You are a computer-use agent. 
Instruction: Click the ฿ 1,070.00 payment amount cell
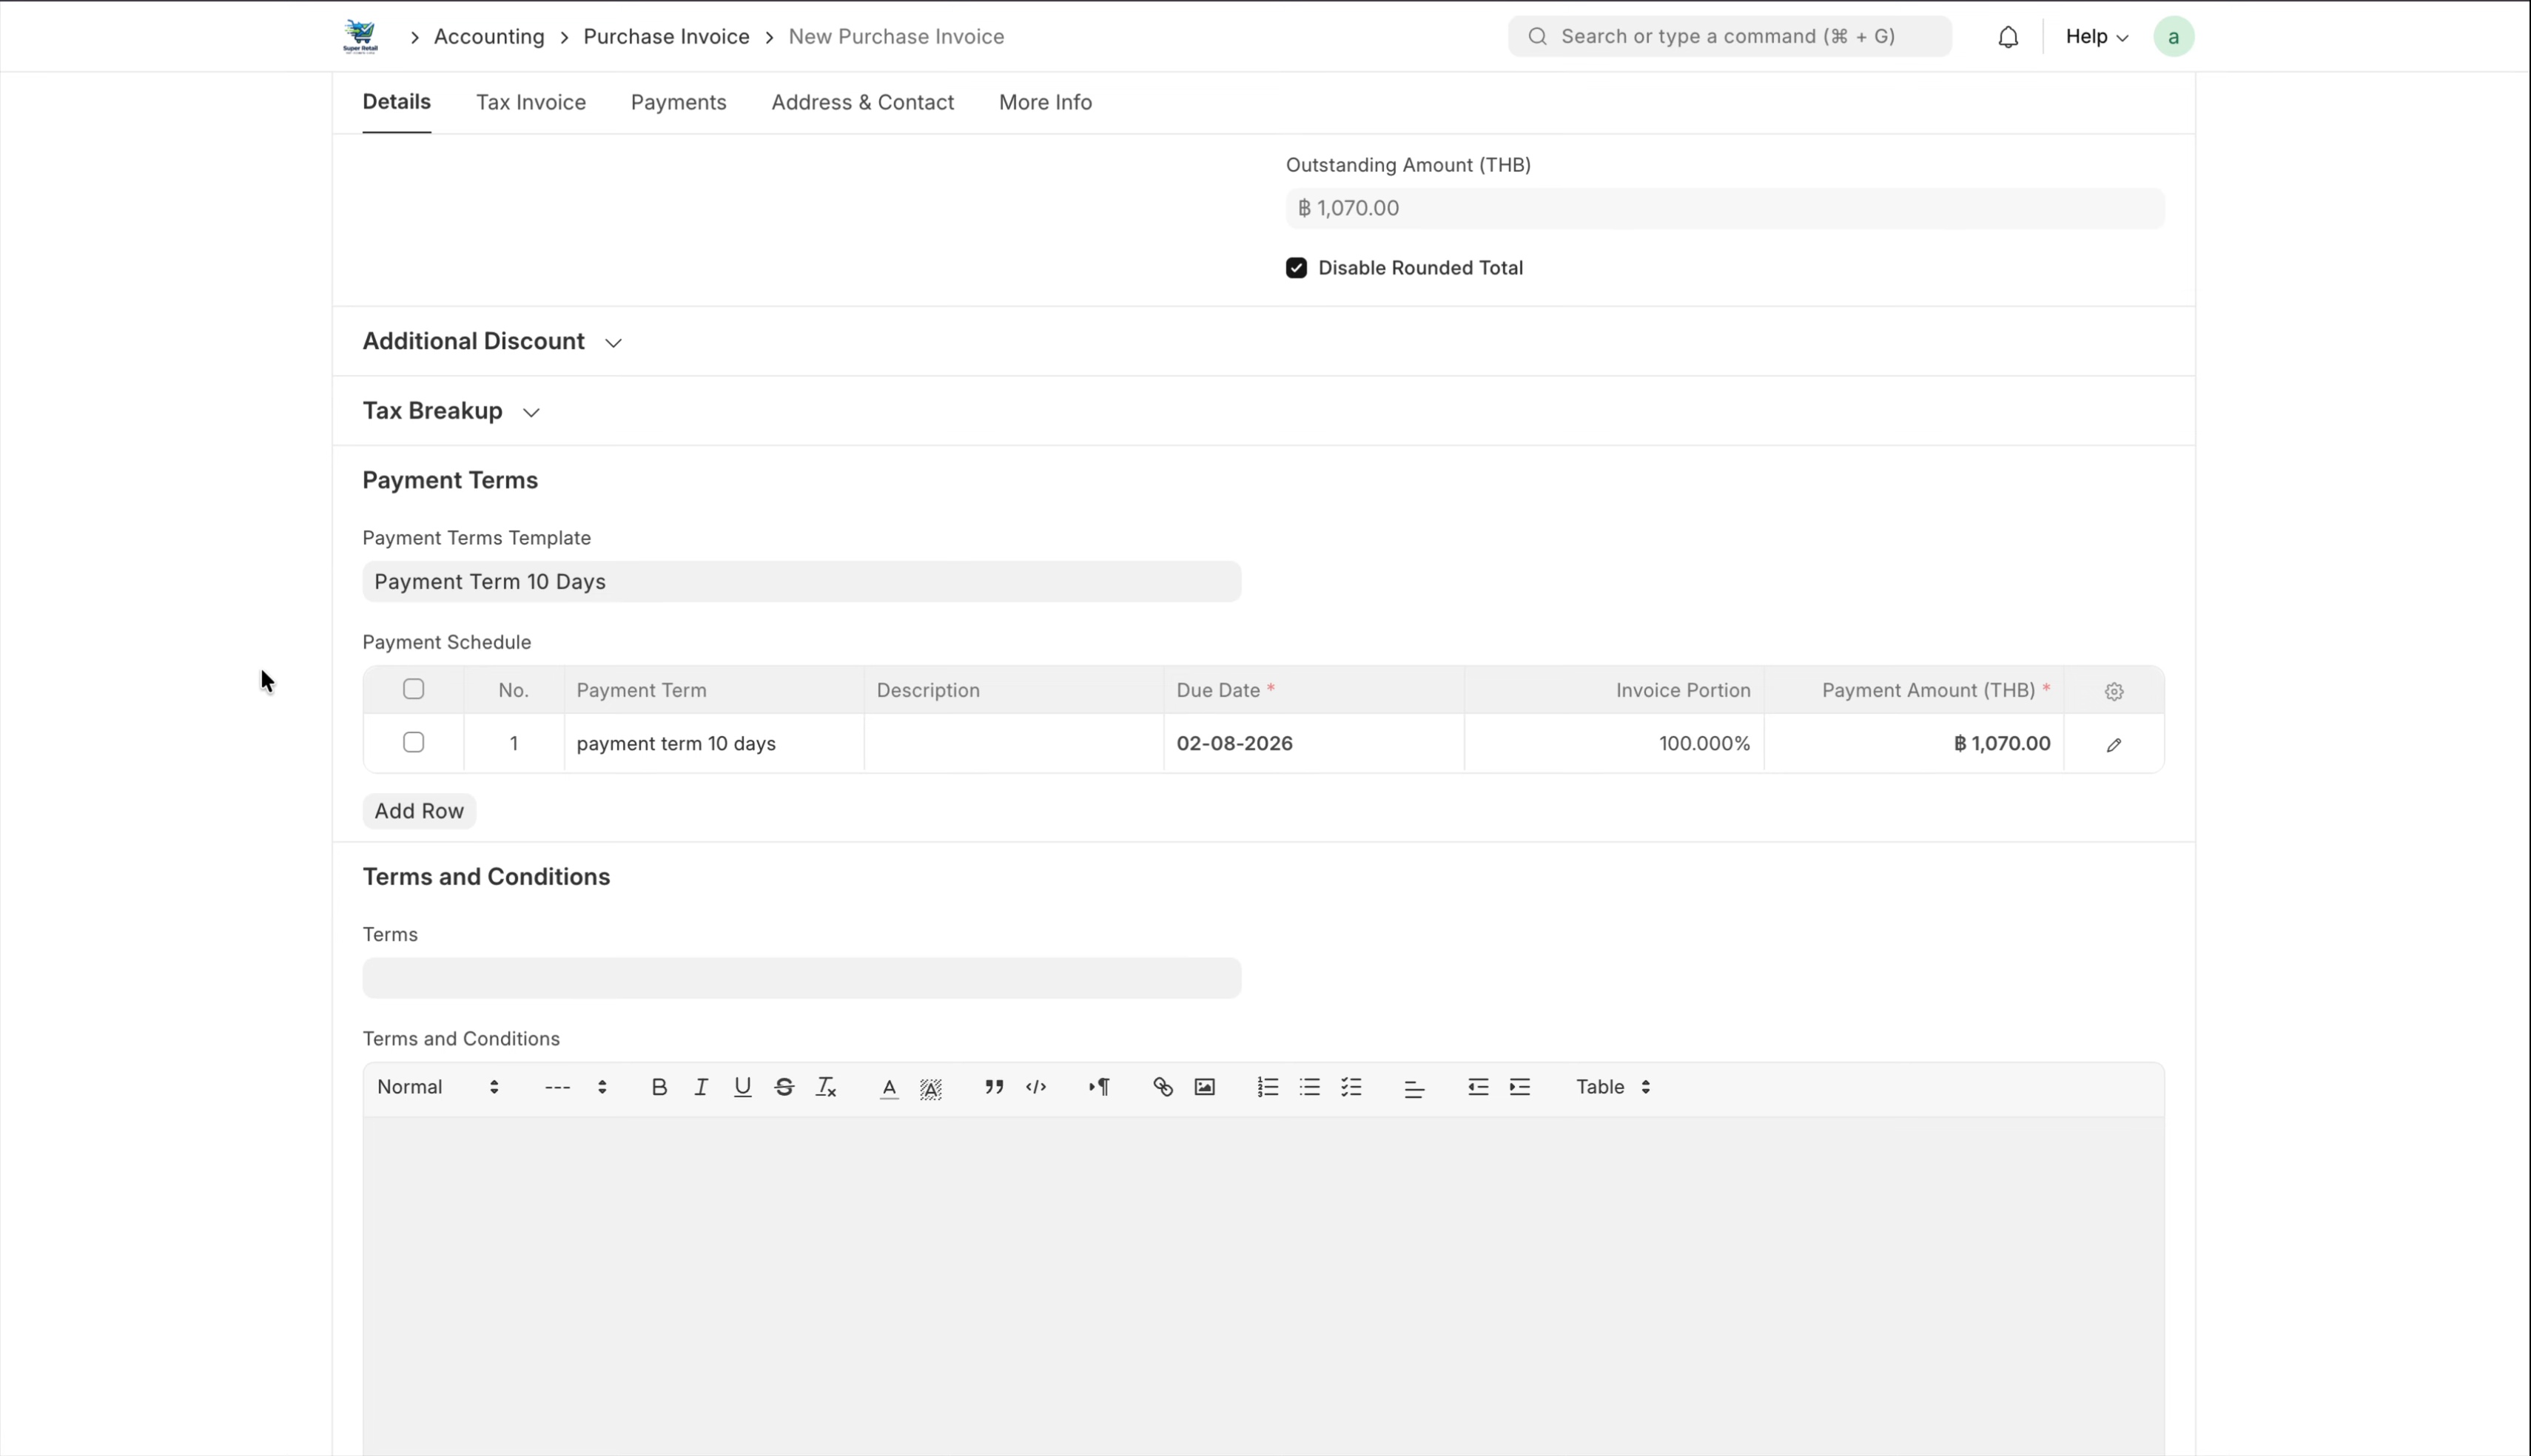[1914, 743]
